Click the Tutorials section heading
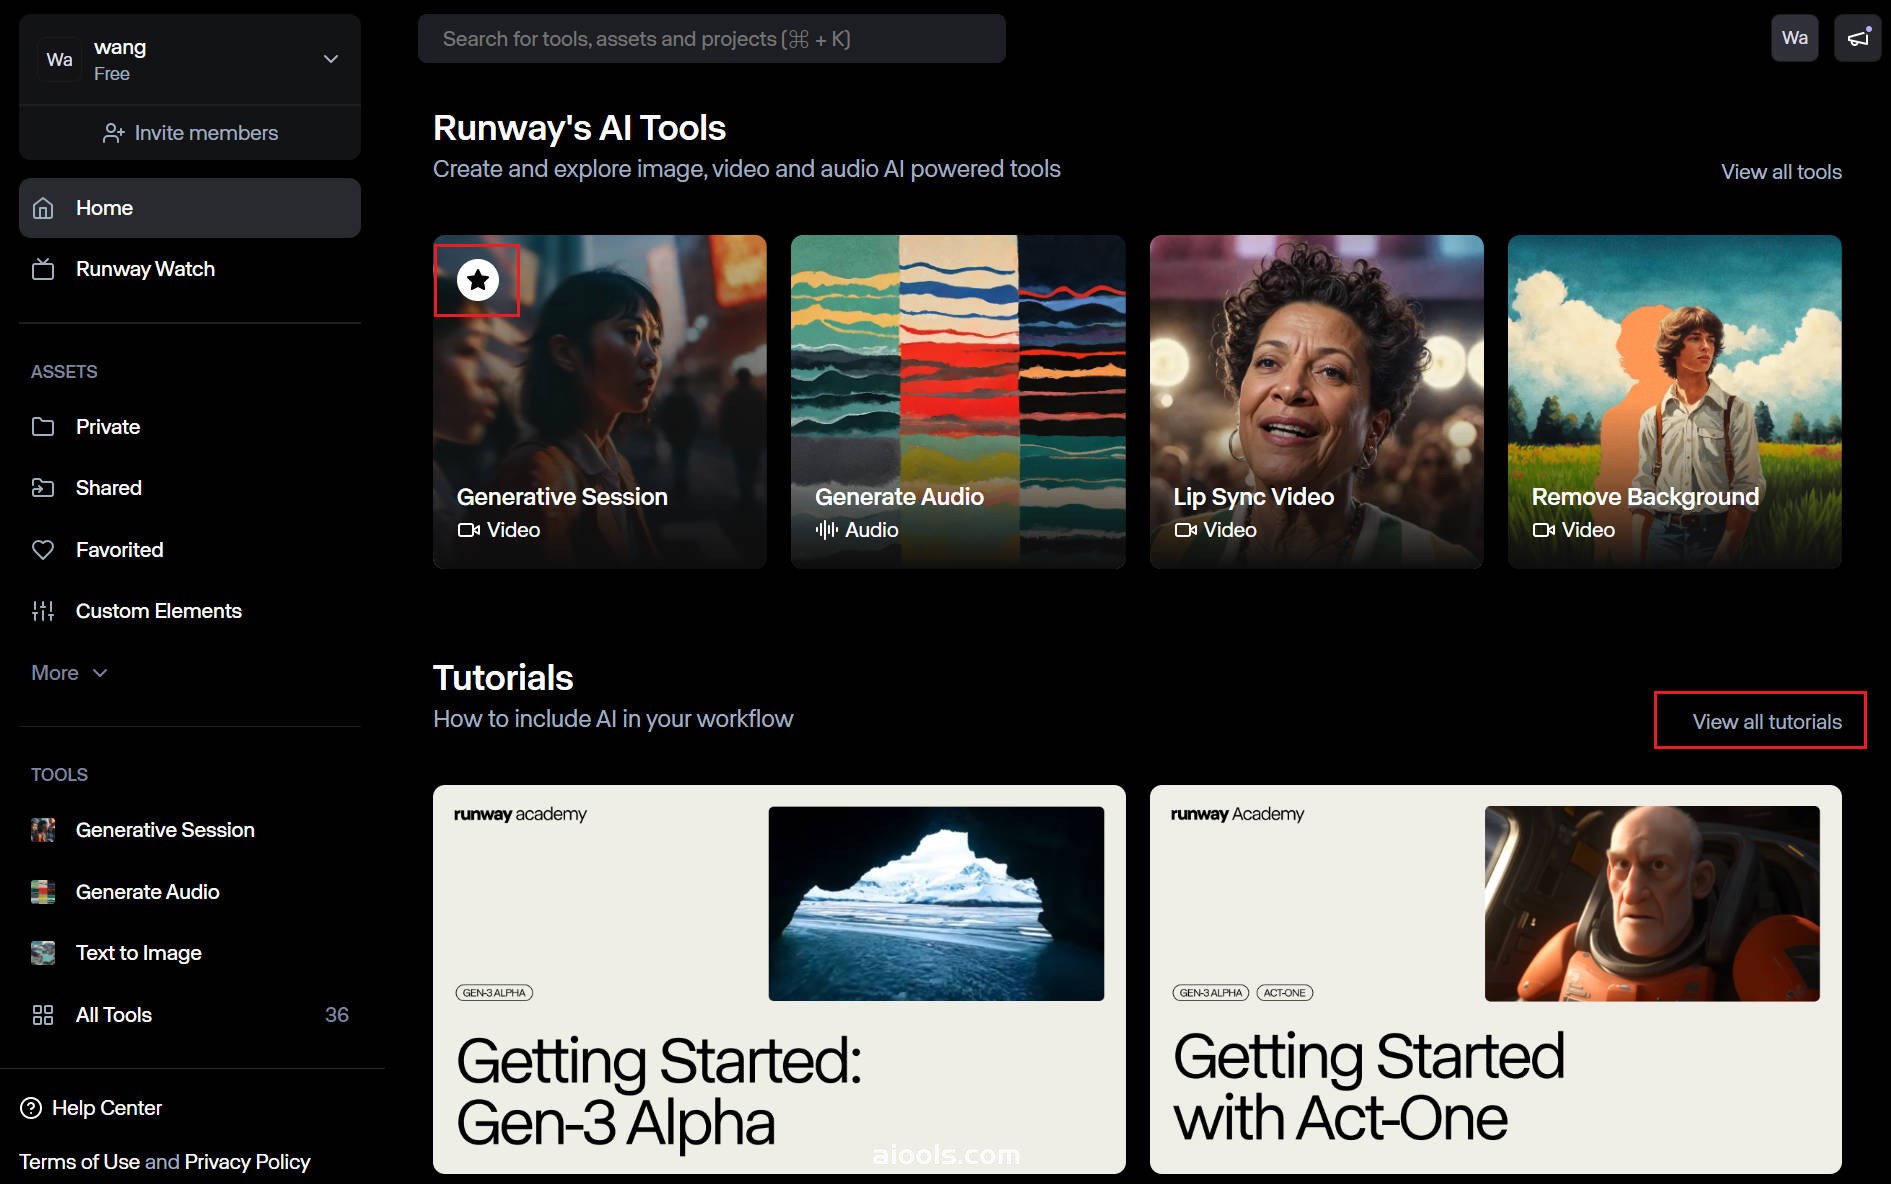 pyautogui.click(x=503, y=678)
